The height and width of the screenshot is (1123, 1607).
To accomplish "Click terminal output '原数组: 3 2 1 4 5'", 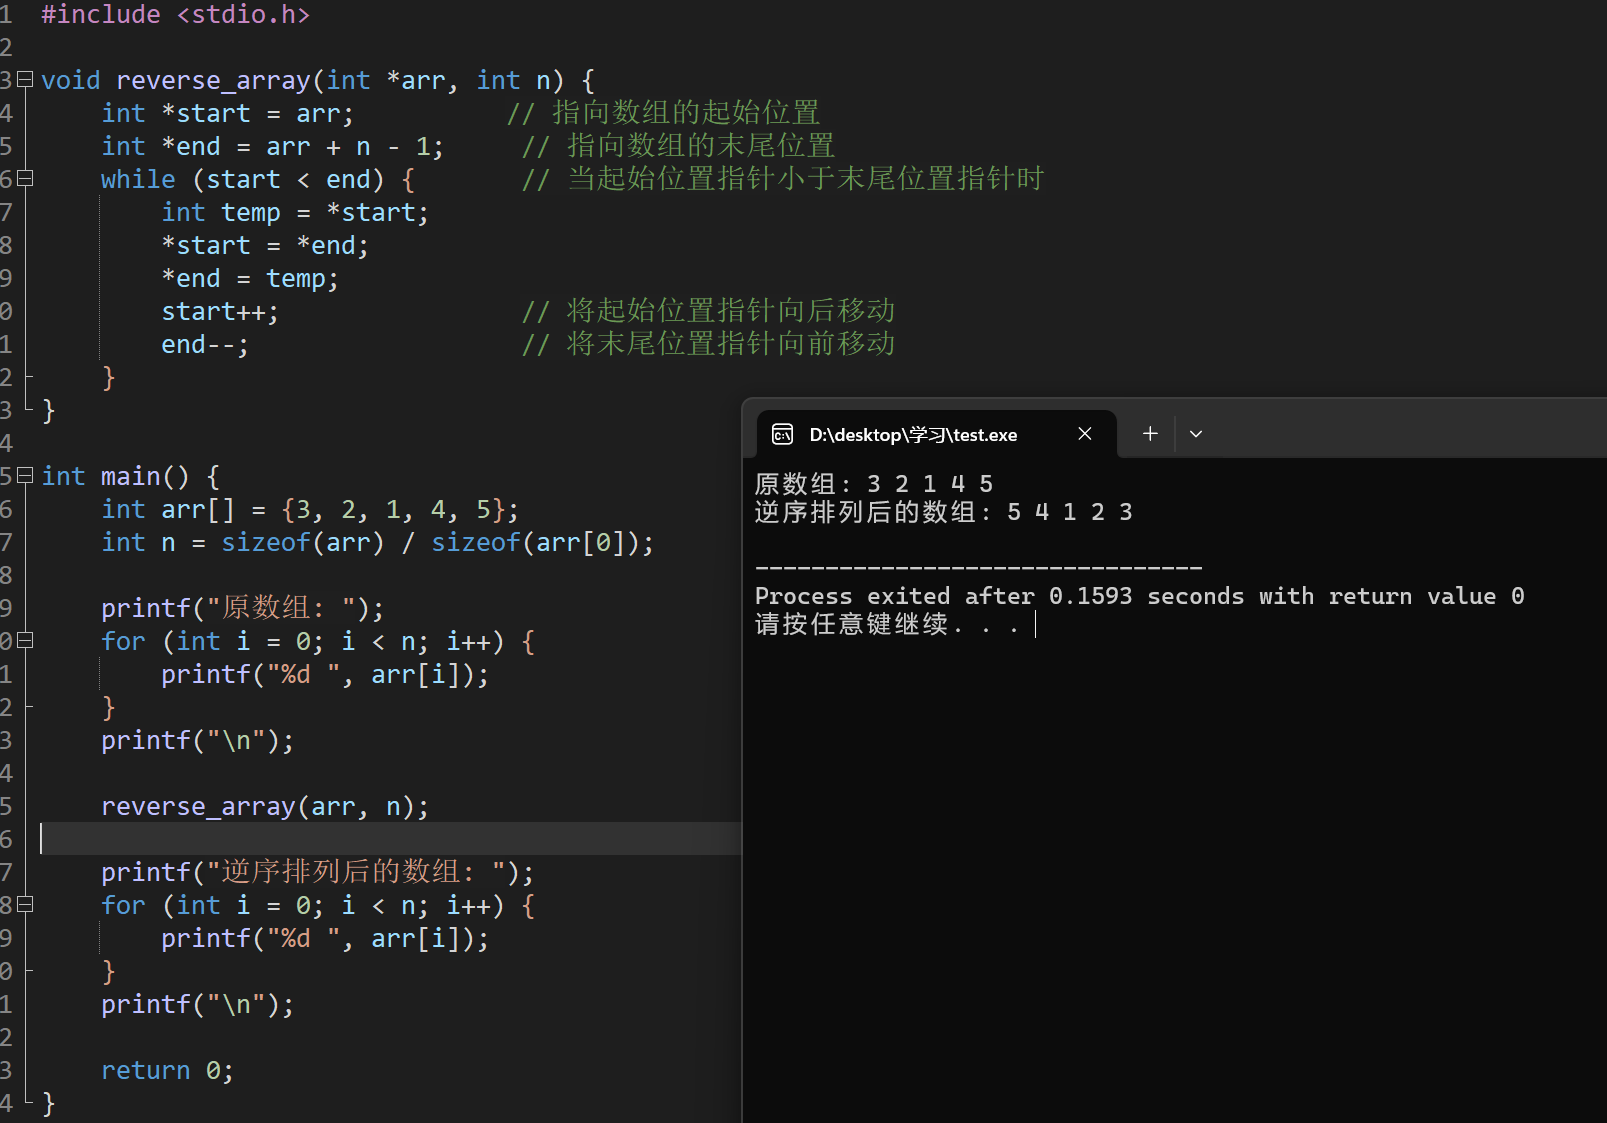I will [874, 484].
